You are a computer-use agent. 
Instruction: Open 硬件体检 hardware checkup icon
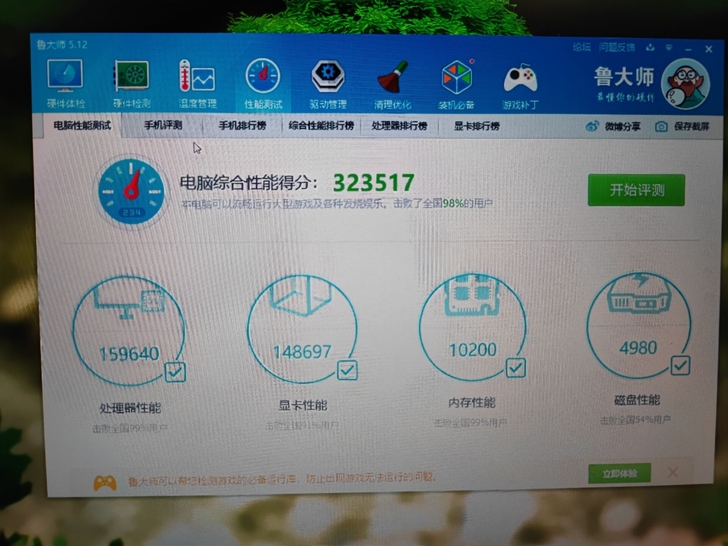pyautogui.click(x=65, y=76)
